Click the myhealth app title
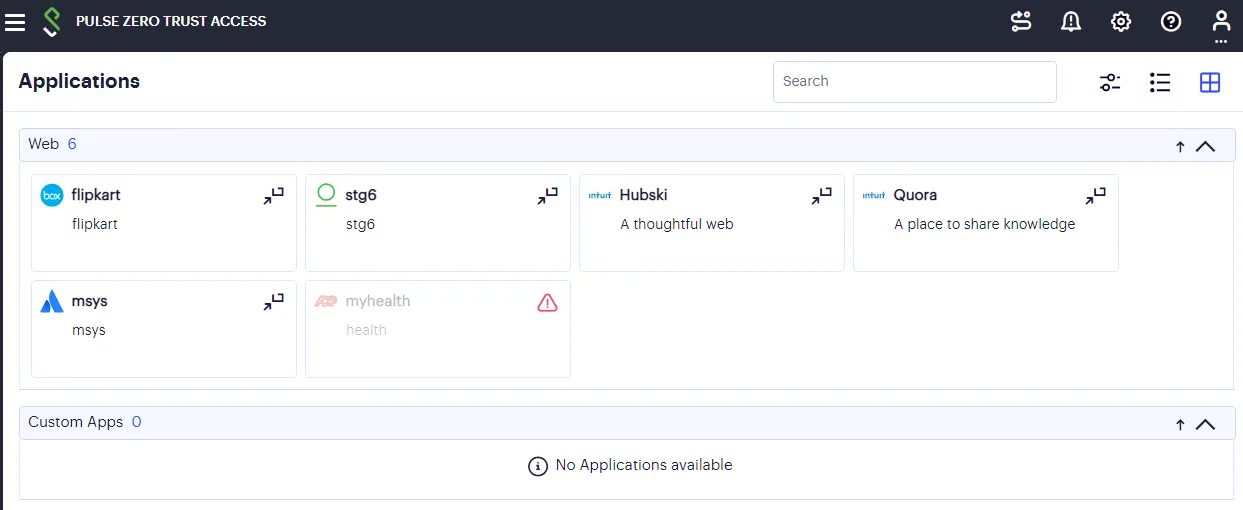 tap(378, 301)
